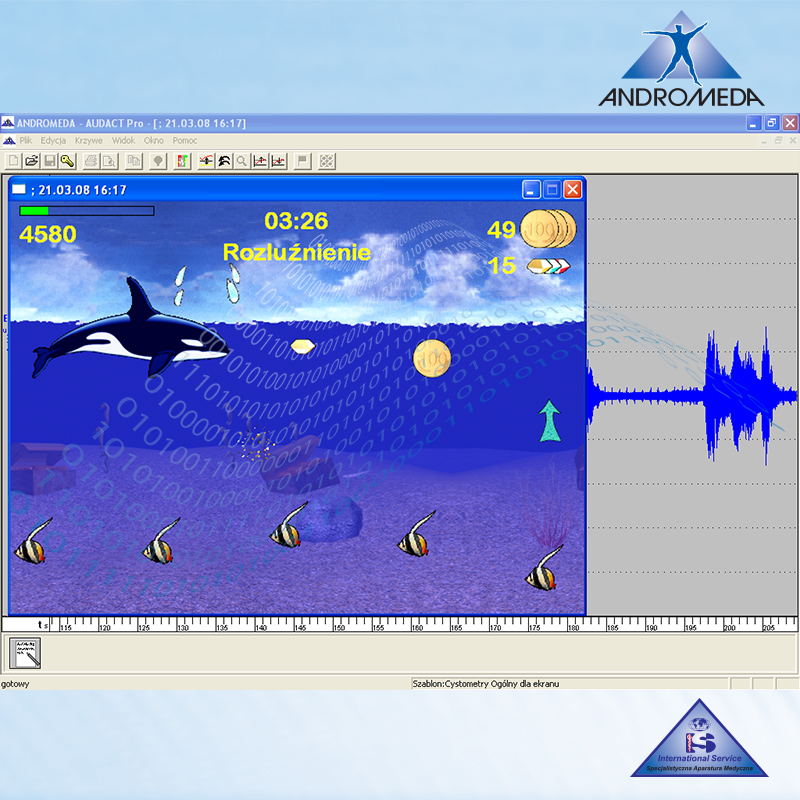Screen dimensions: 800x800
Task: Click the flag toolbar icon
Action: coord(302,160)
